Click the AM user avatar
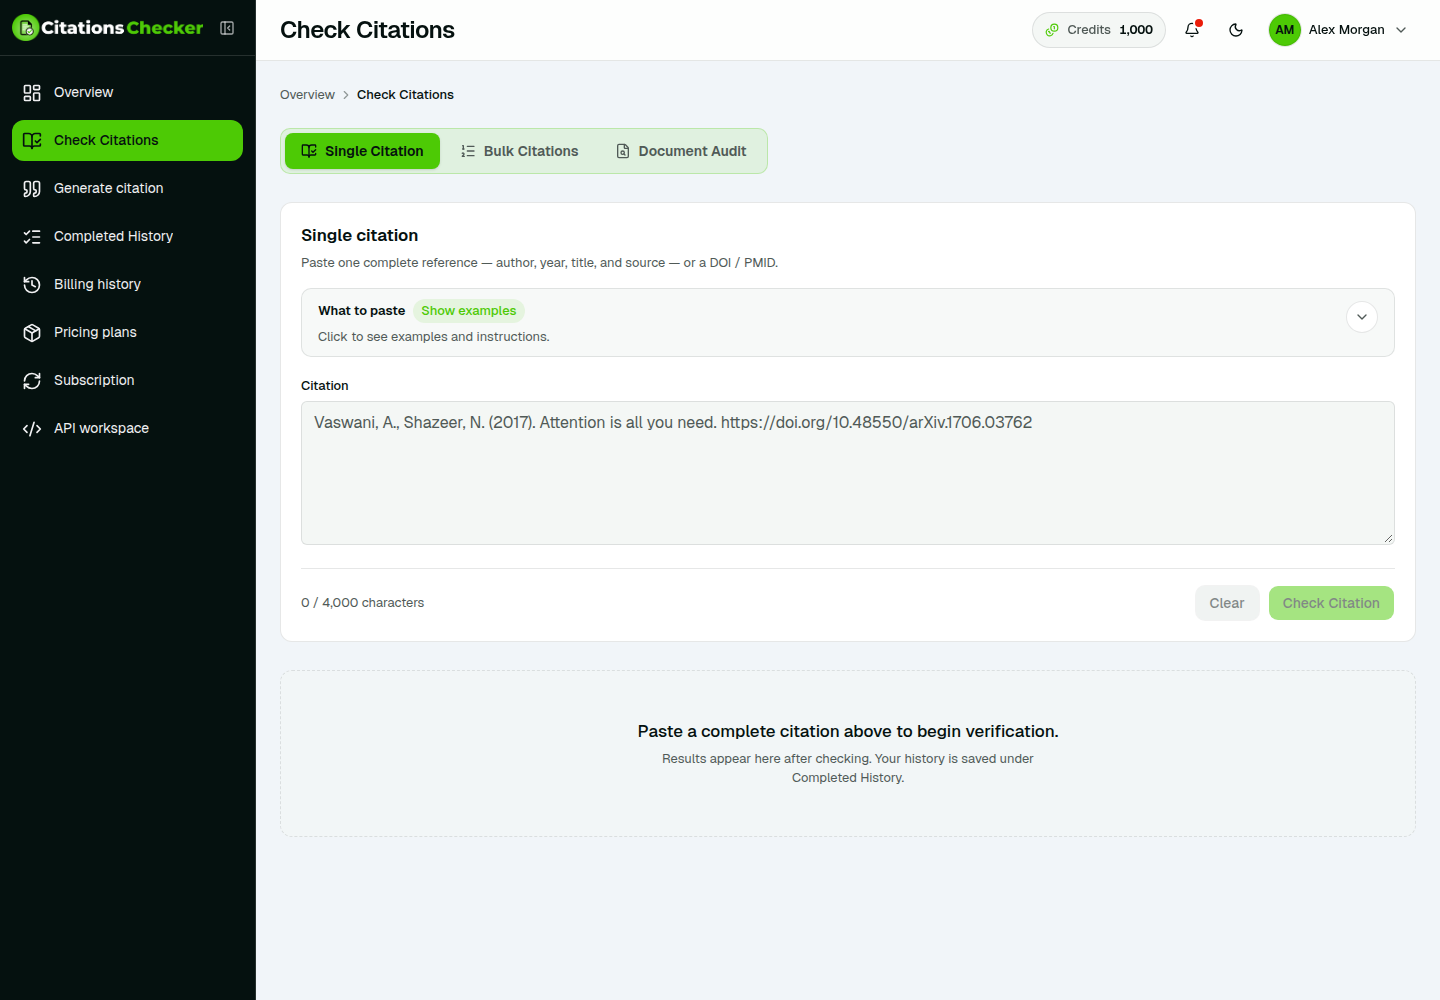This screenshot has width=1440, height=1000. pos(1285,30)
